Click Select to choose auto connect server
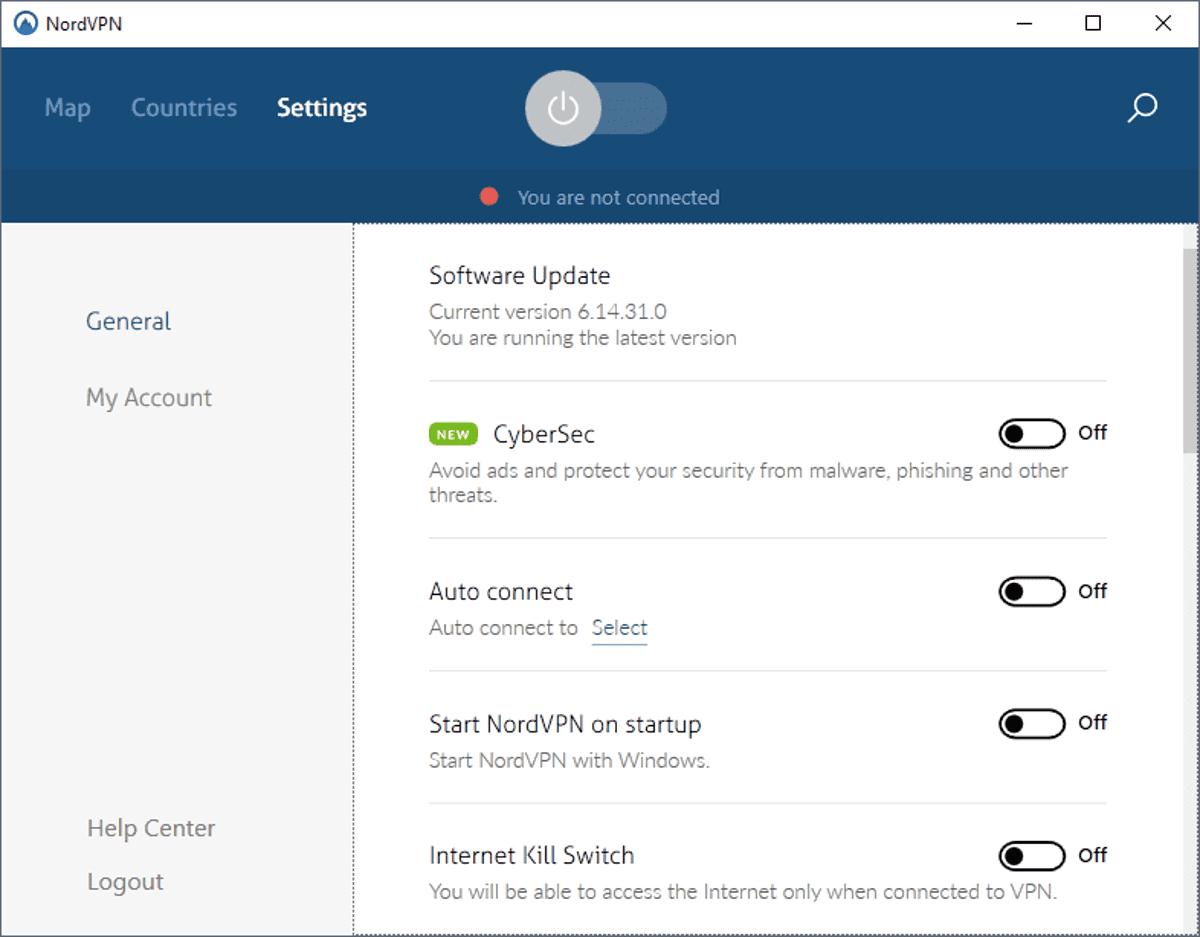Image resolution: width=1200 pixels, height=937 pixels. [619, 628]
